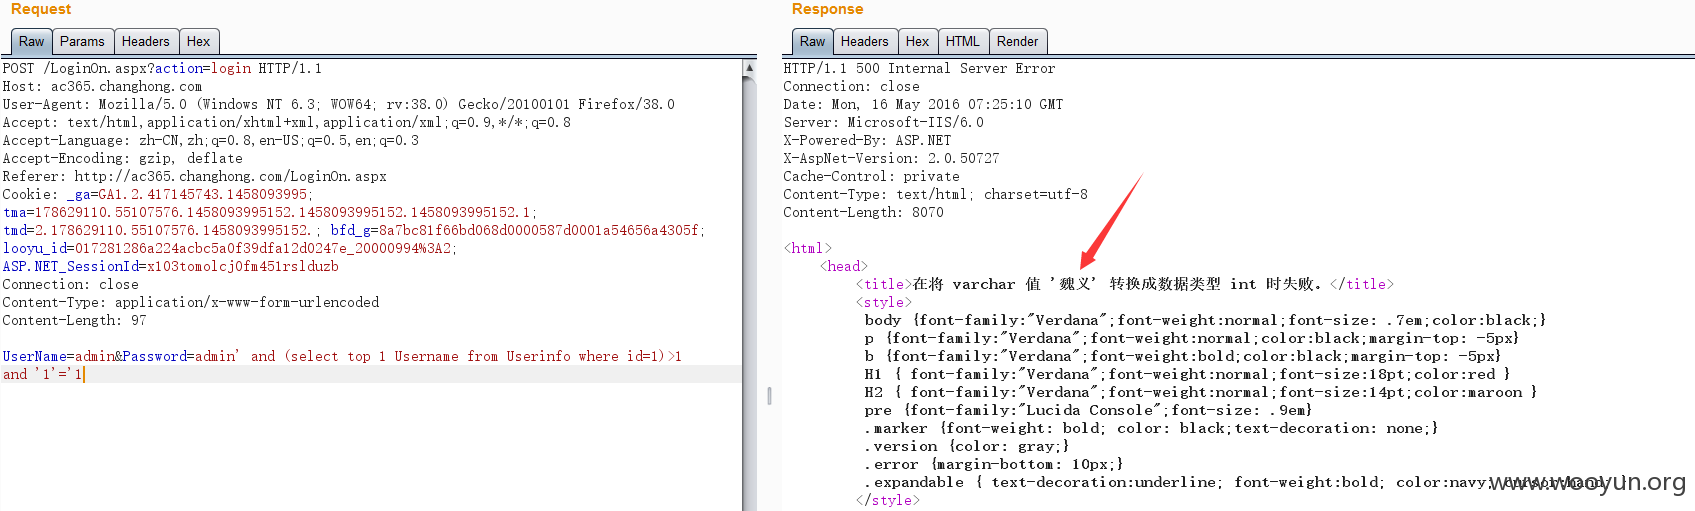Click the Cache-Control: private line

point(871,176)
